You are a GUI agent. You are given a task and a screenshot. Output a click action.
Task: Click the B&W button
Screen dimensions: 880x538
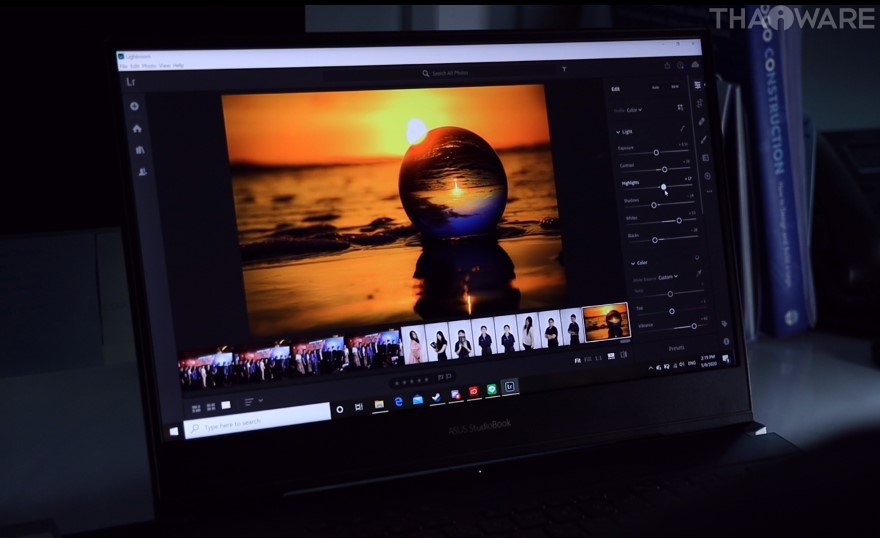[x=675, y=87]
